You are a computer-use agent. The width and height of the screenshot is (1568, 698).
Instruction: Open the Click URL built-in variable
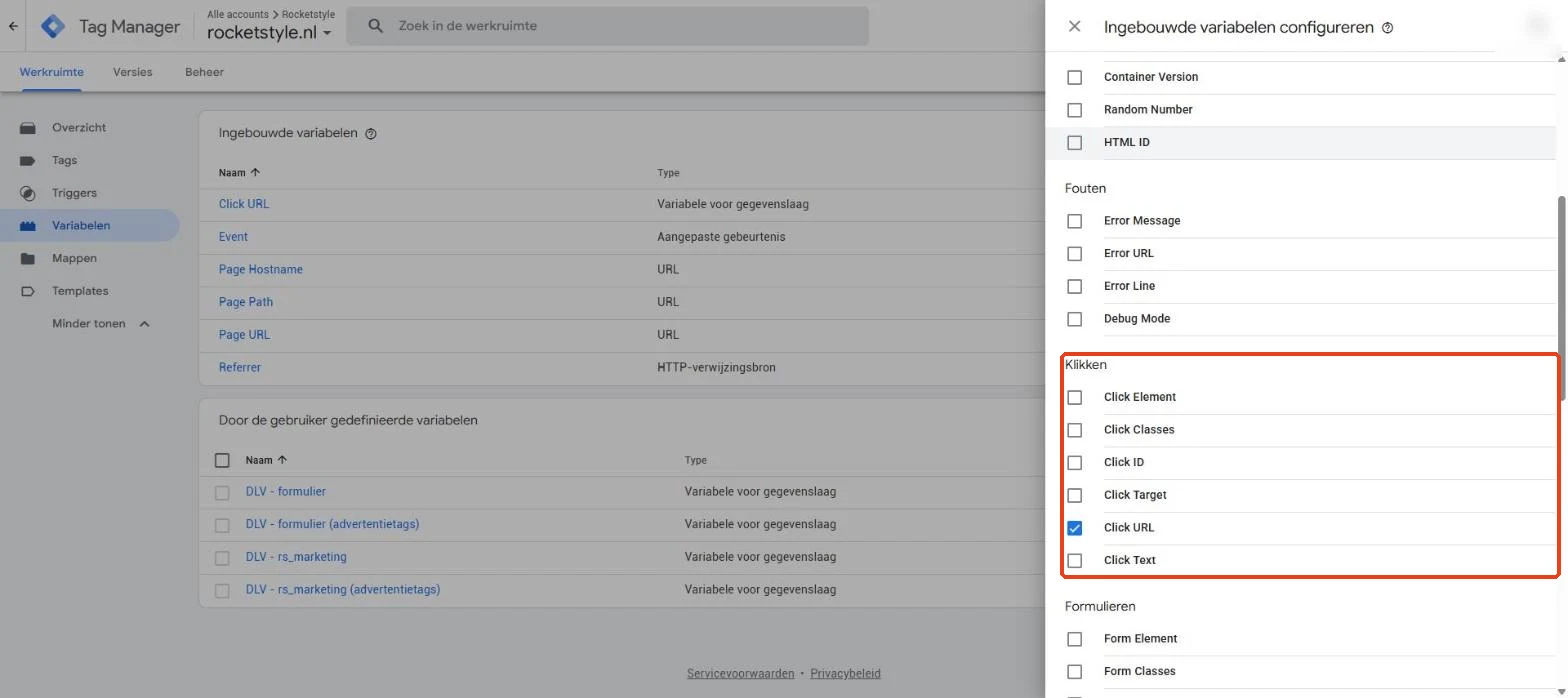click(244, 204)
